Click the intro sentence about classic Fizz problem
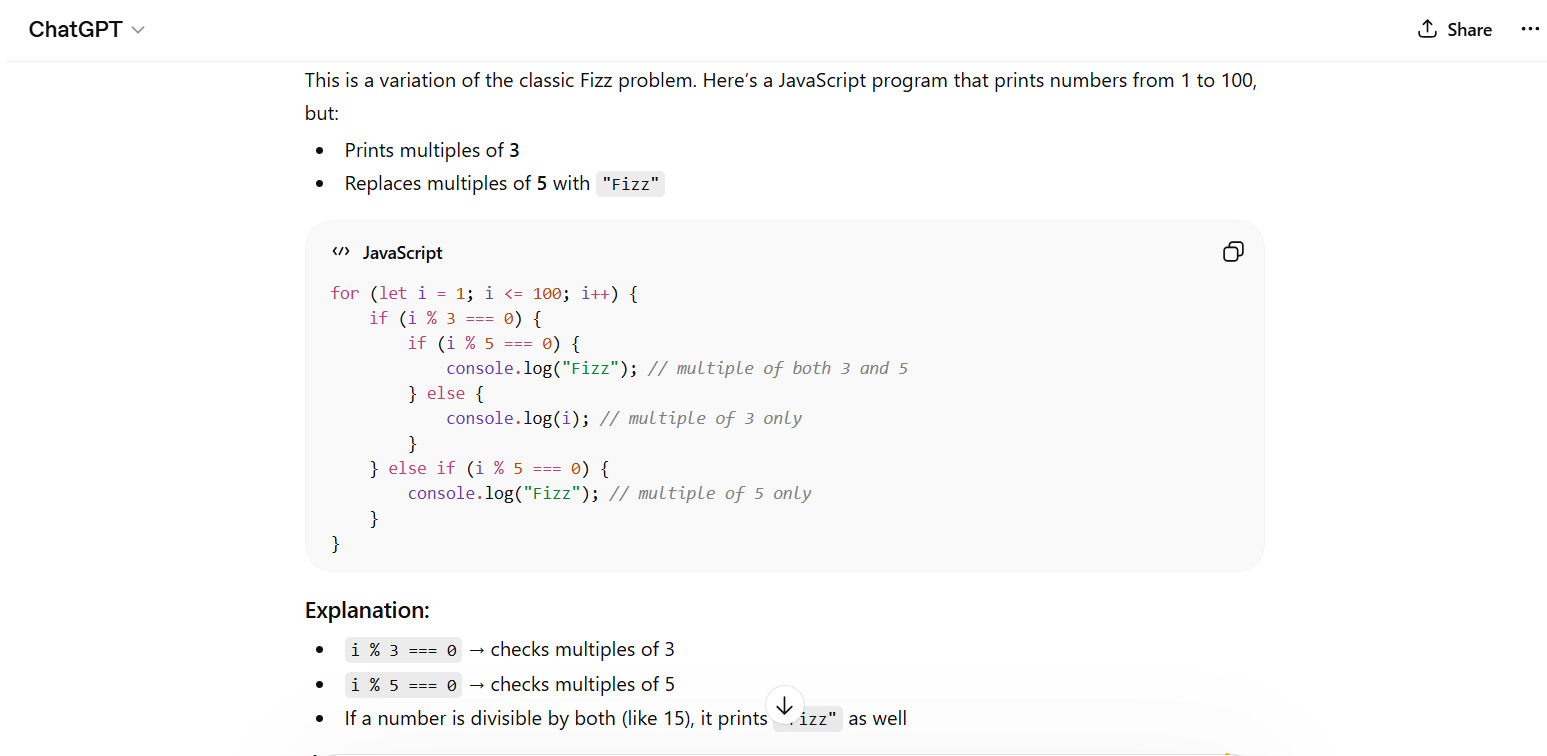Screen dimensions: 1547x756 coord(780,80)
